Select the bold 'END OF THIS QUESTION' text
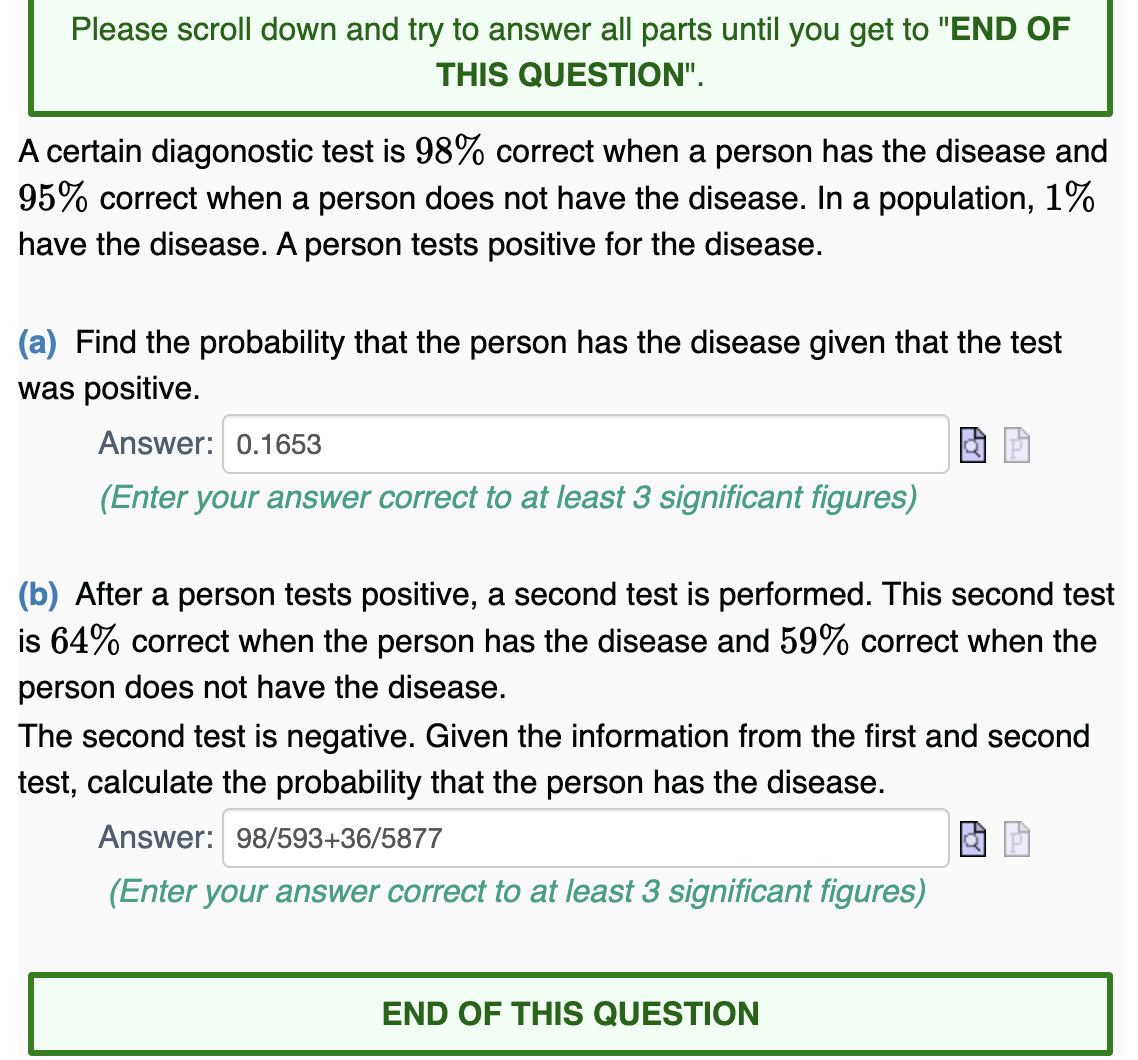This screenshot has height=1060, width=1138. tap(568, 1013)
